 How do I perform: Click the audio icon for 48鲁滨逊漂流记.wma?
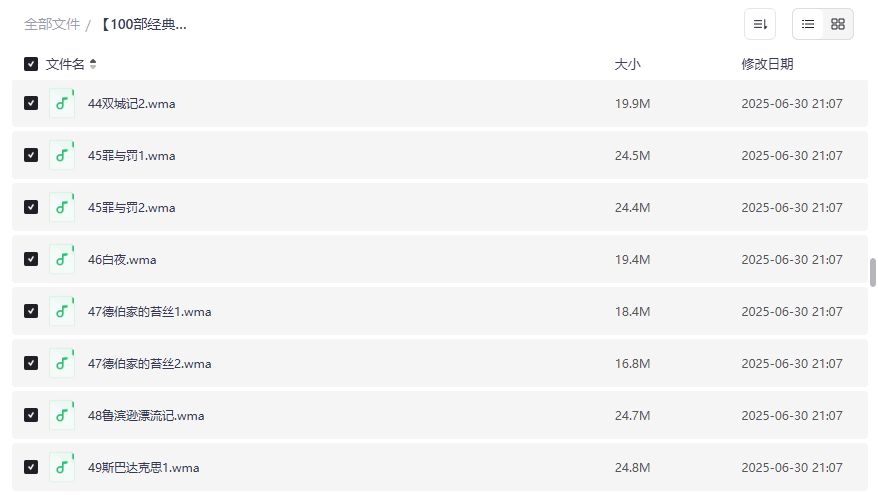pyautogui.click(x=62, y=415)
